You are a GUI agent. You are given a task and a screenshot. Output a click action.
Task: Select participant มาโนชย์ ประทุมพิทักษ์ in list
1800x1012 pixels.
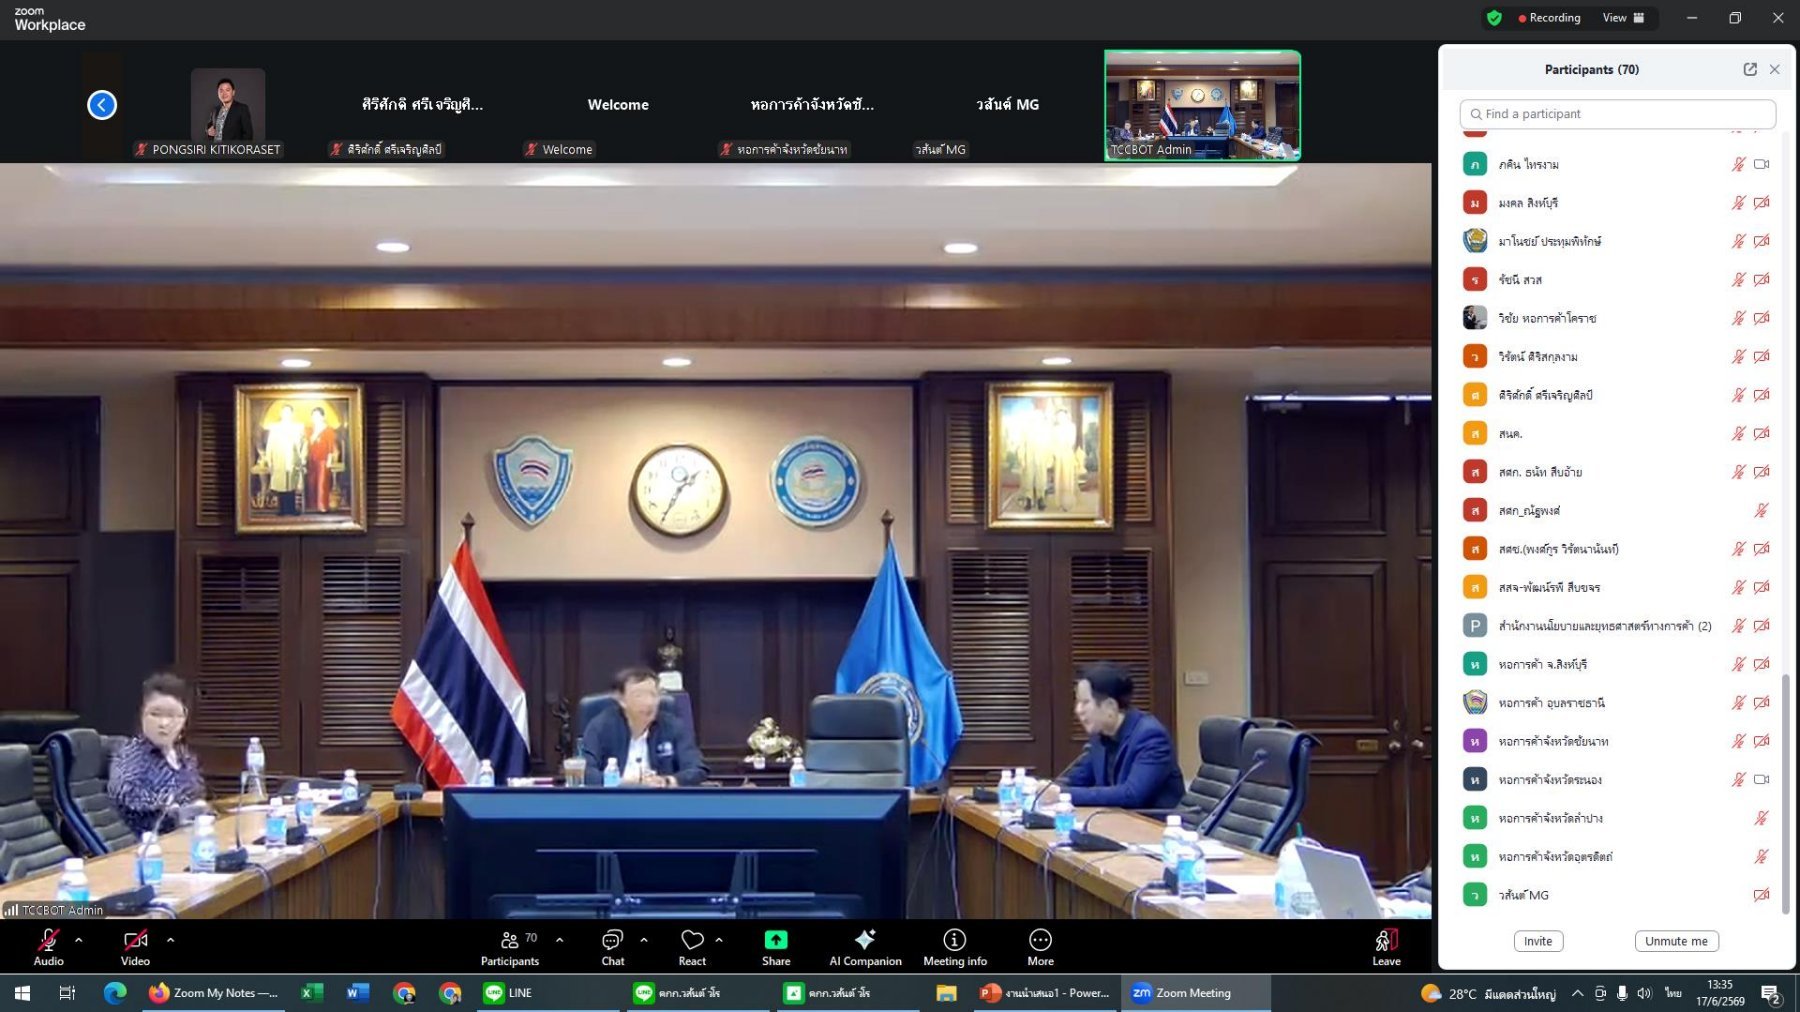coord(1617,241)
